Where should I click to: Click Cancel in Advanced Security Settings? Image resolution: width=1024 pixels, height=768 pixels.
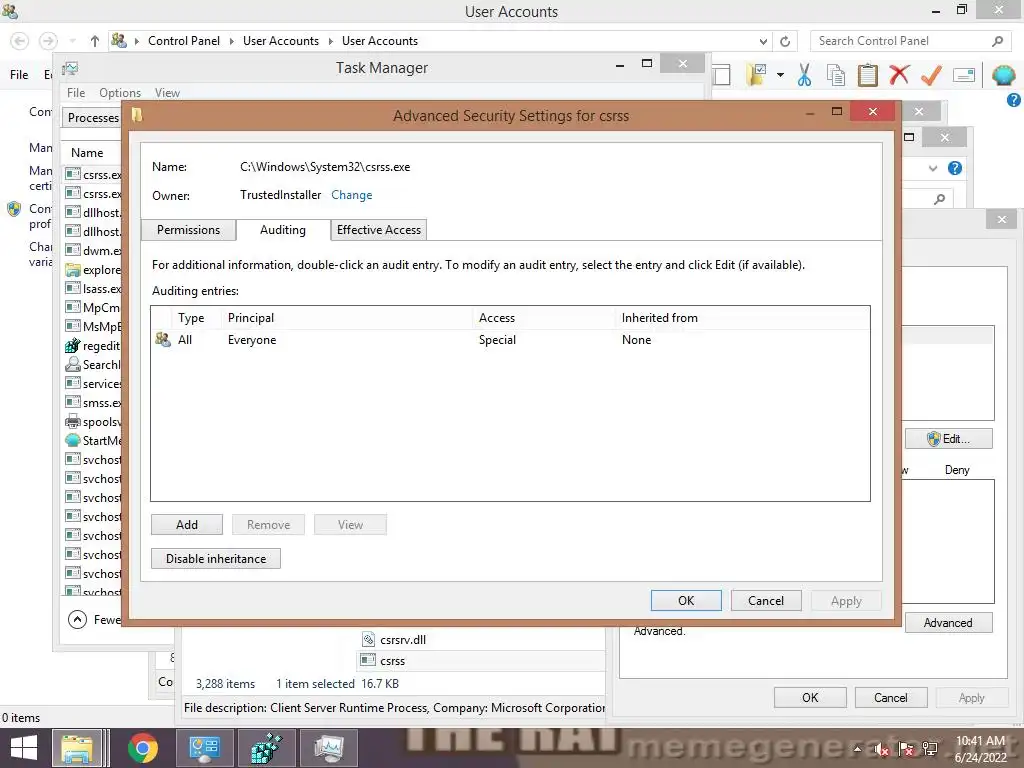pyautogui.click(x=765, y=601)
